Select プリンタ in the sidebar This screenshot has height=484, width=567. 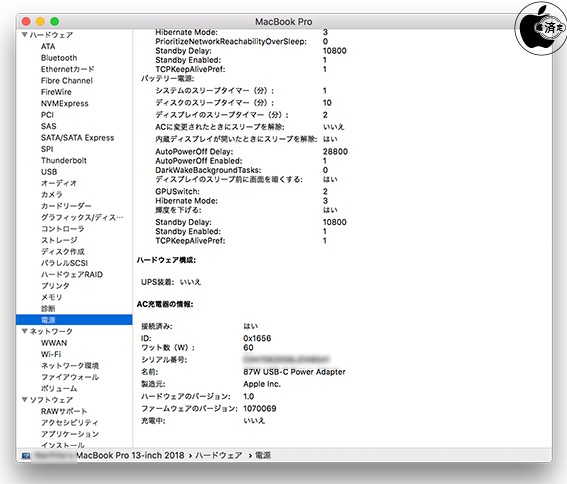point(55,286)
